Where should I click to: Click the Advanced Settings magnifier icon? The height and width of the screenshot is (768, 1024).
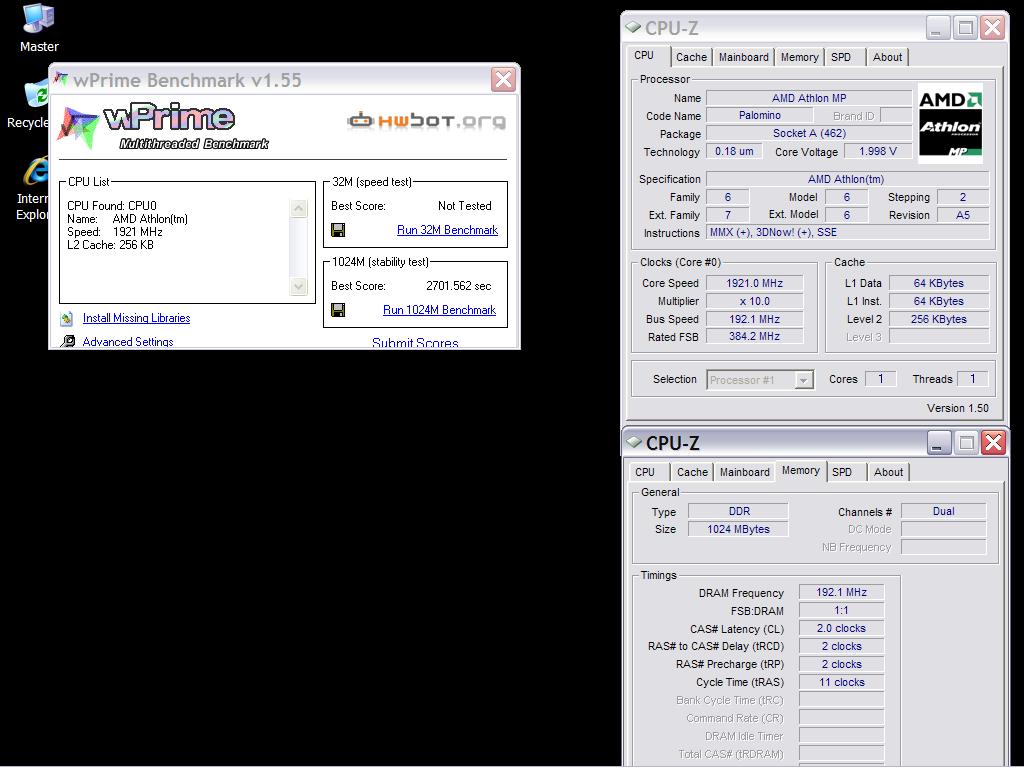pos(67,341)
